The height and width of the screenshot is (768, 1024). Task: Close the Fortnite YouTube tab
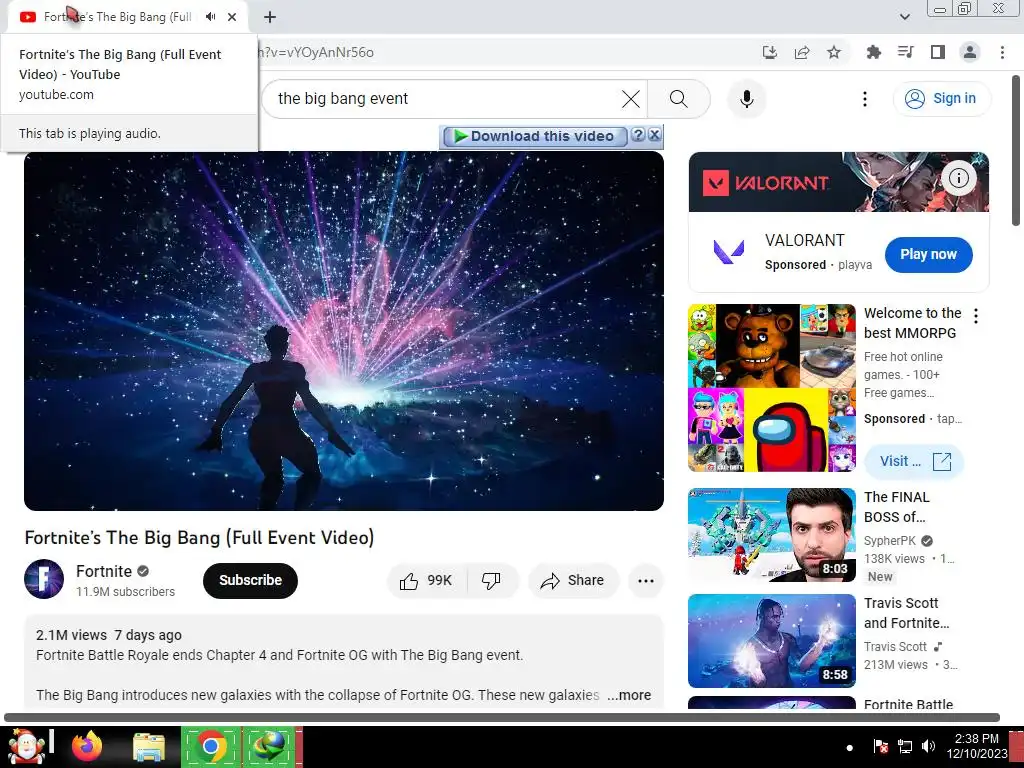click(x=232, y=17)
